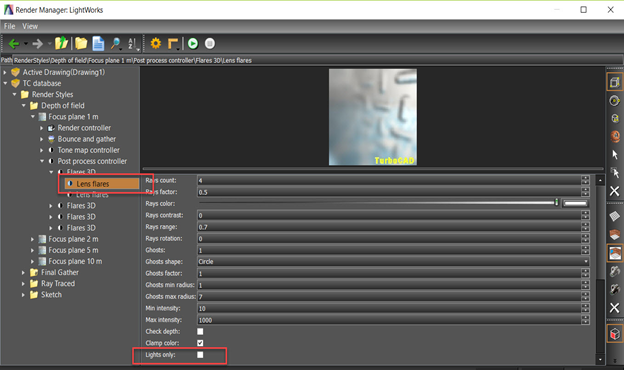Click the gray forward arrow icon

pos(37,43)
